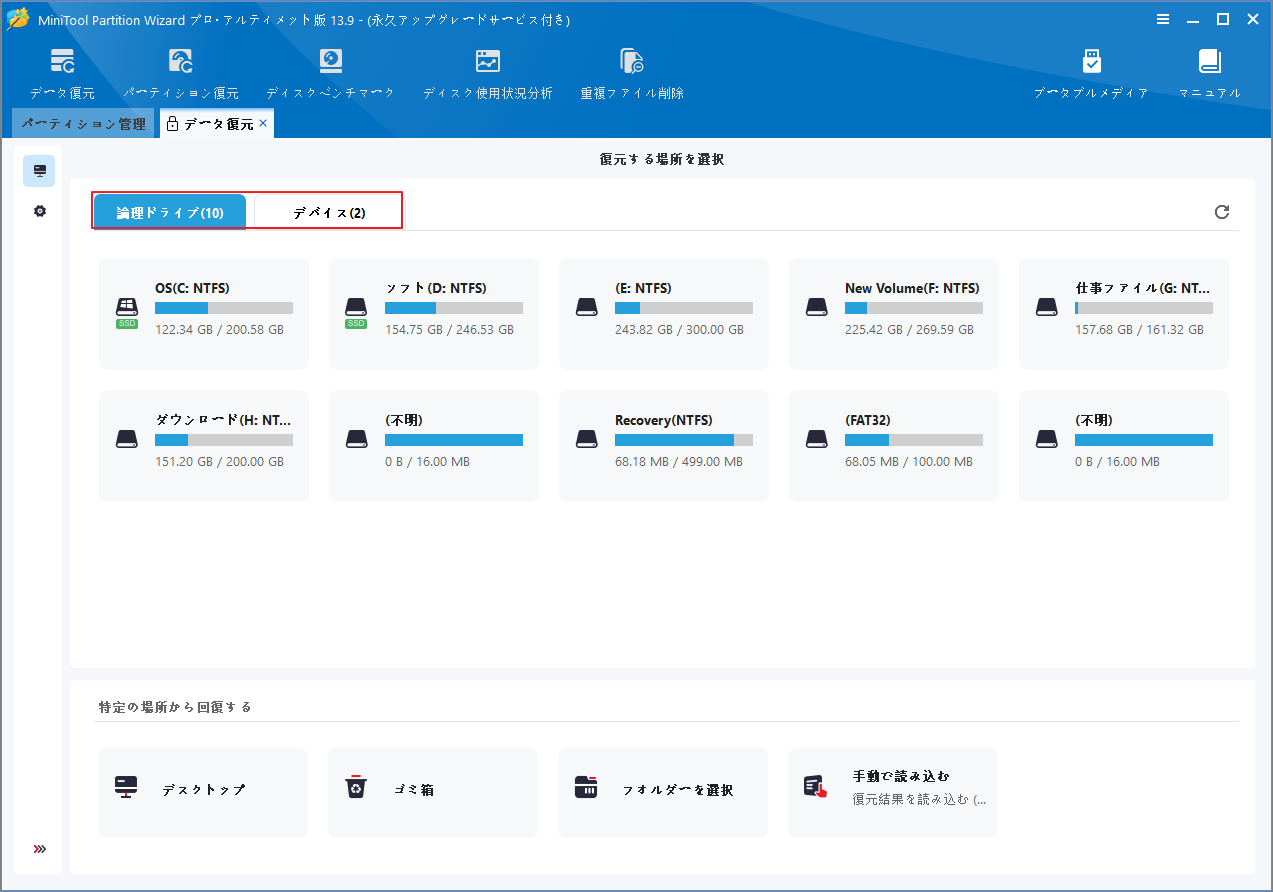Select the デスクトップ recovery location
The height and width of the screenshot is (892, 1273).
[x=203, y=792]
